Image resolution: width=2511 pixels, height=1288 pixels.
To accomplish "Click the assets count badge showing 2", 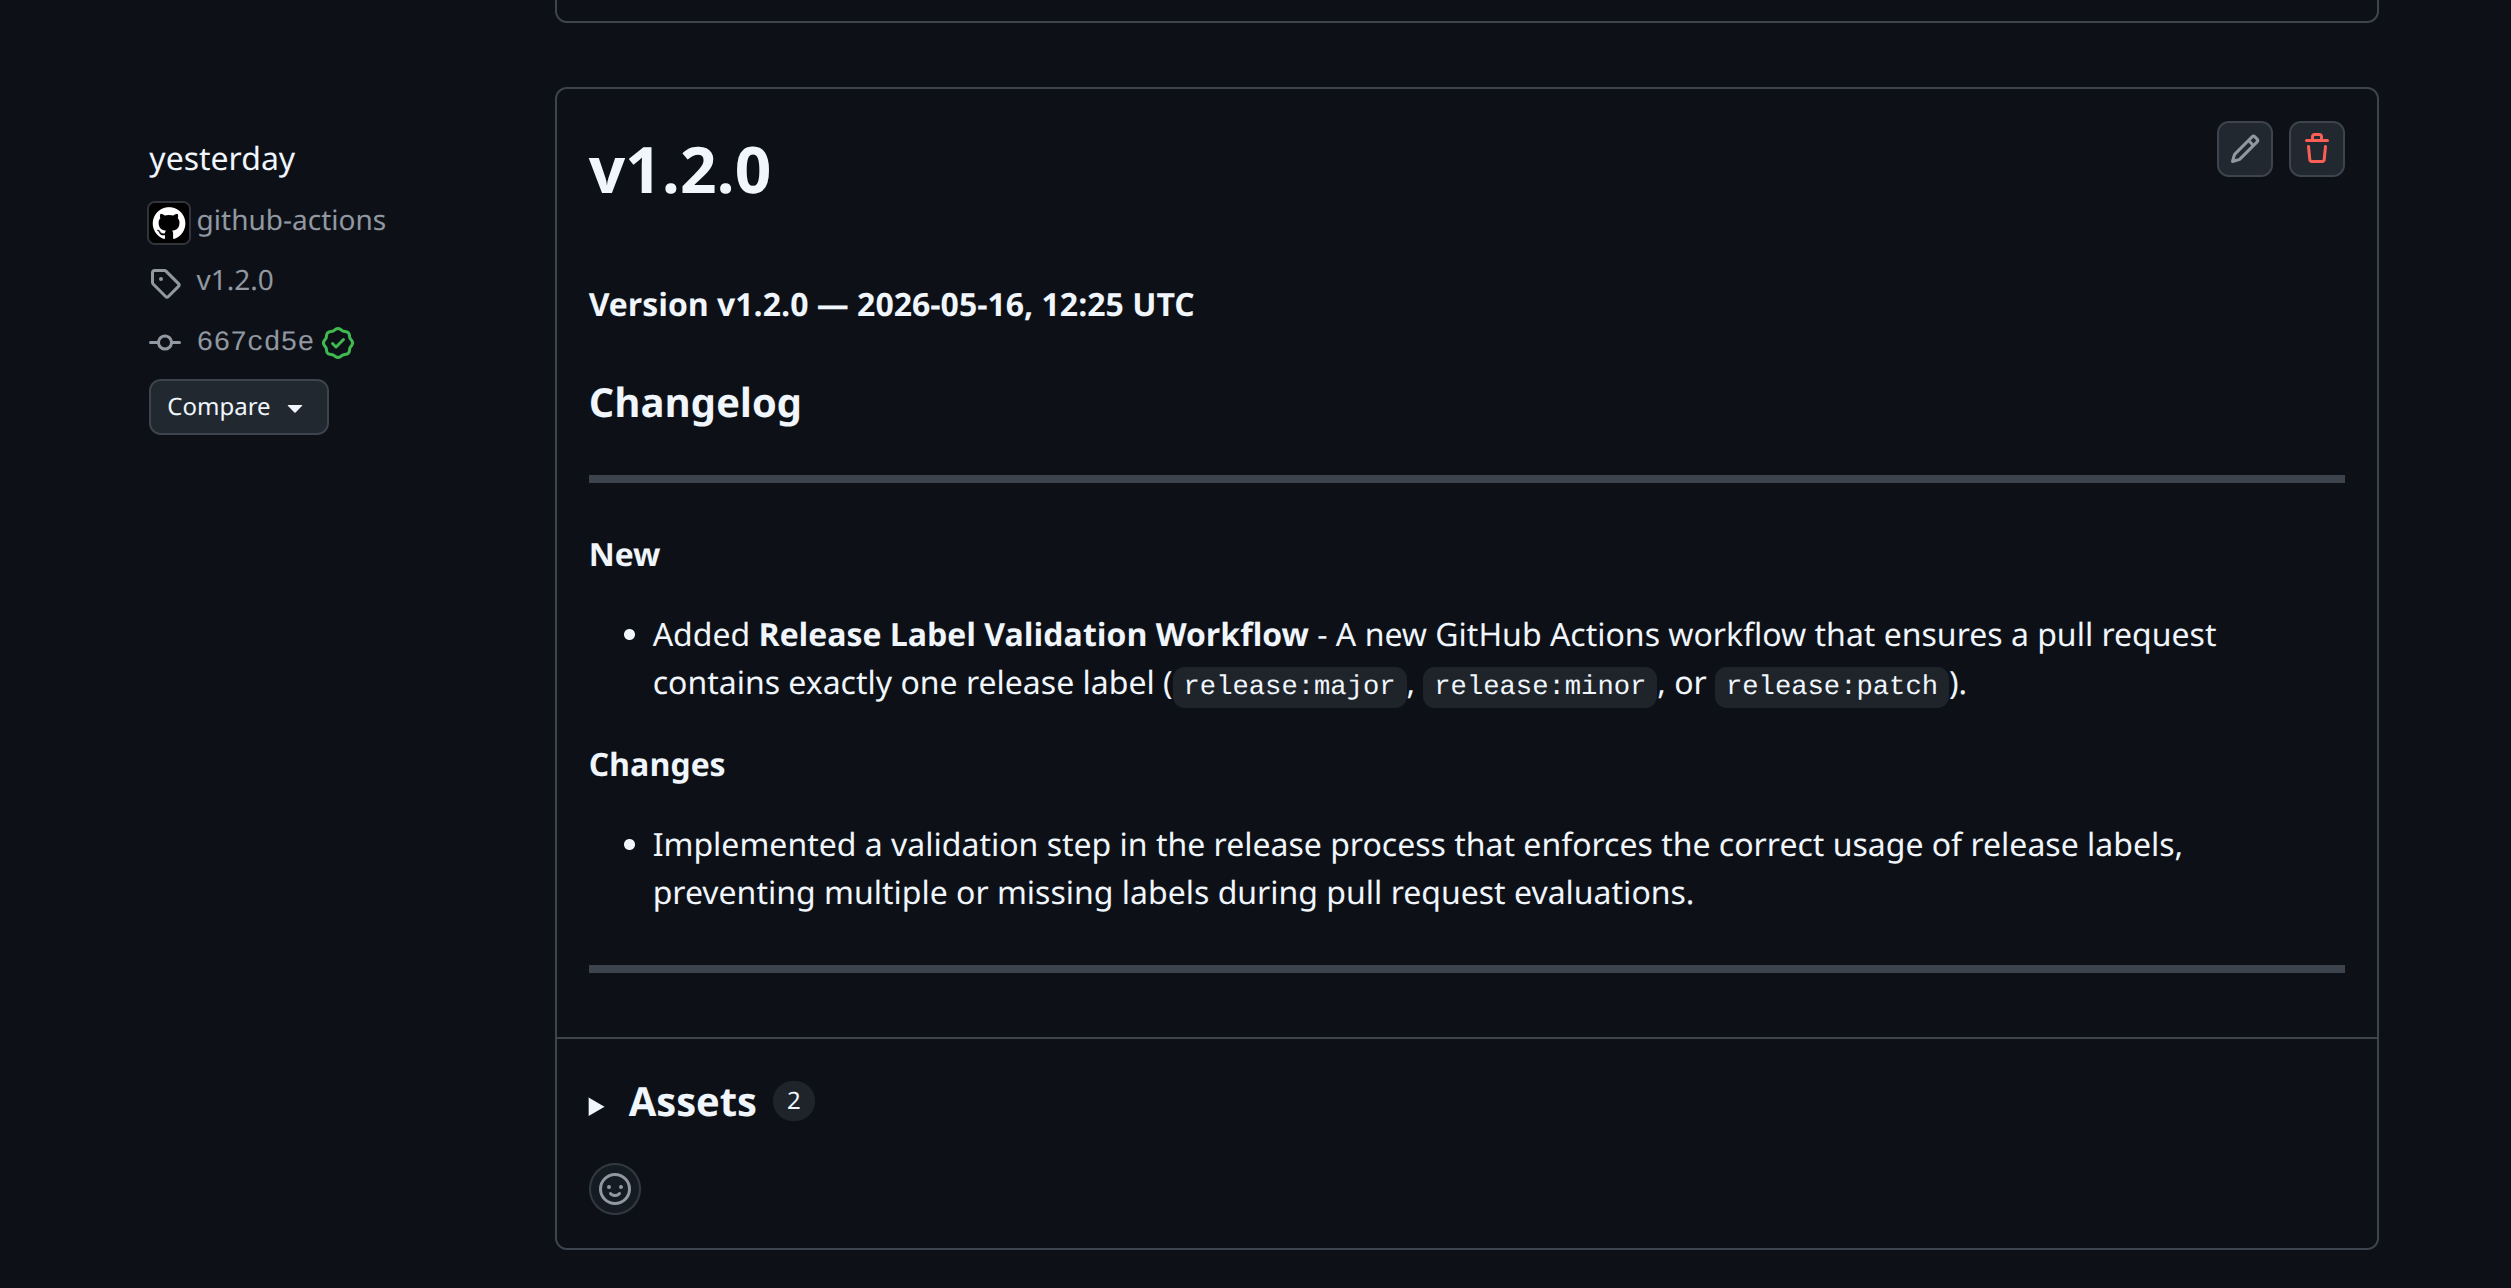I will pyautogui.click(x=793, y=1101).
